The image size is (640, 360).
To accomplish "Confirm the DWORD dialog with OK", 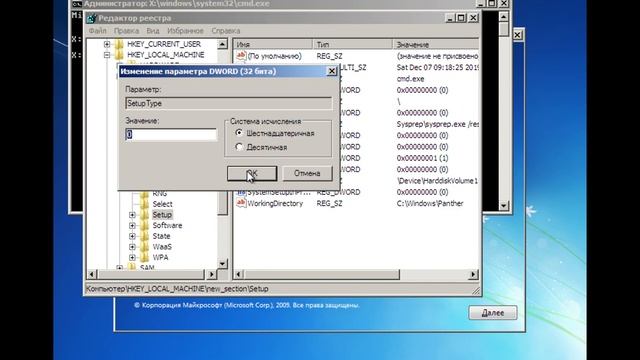I will point(252,173).
